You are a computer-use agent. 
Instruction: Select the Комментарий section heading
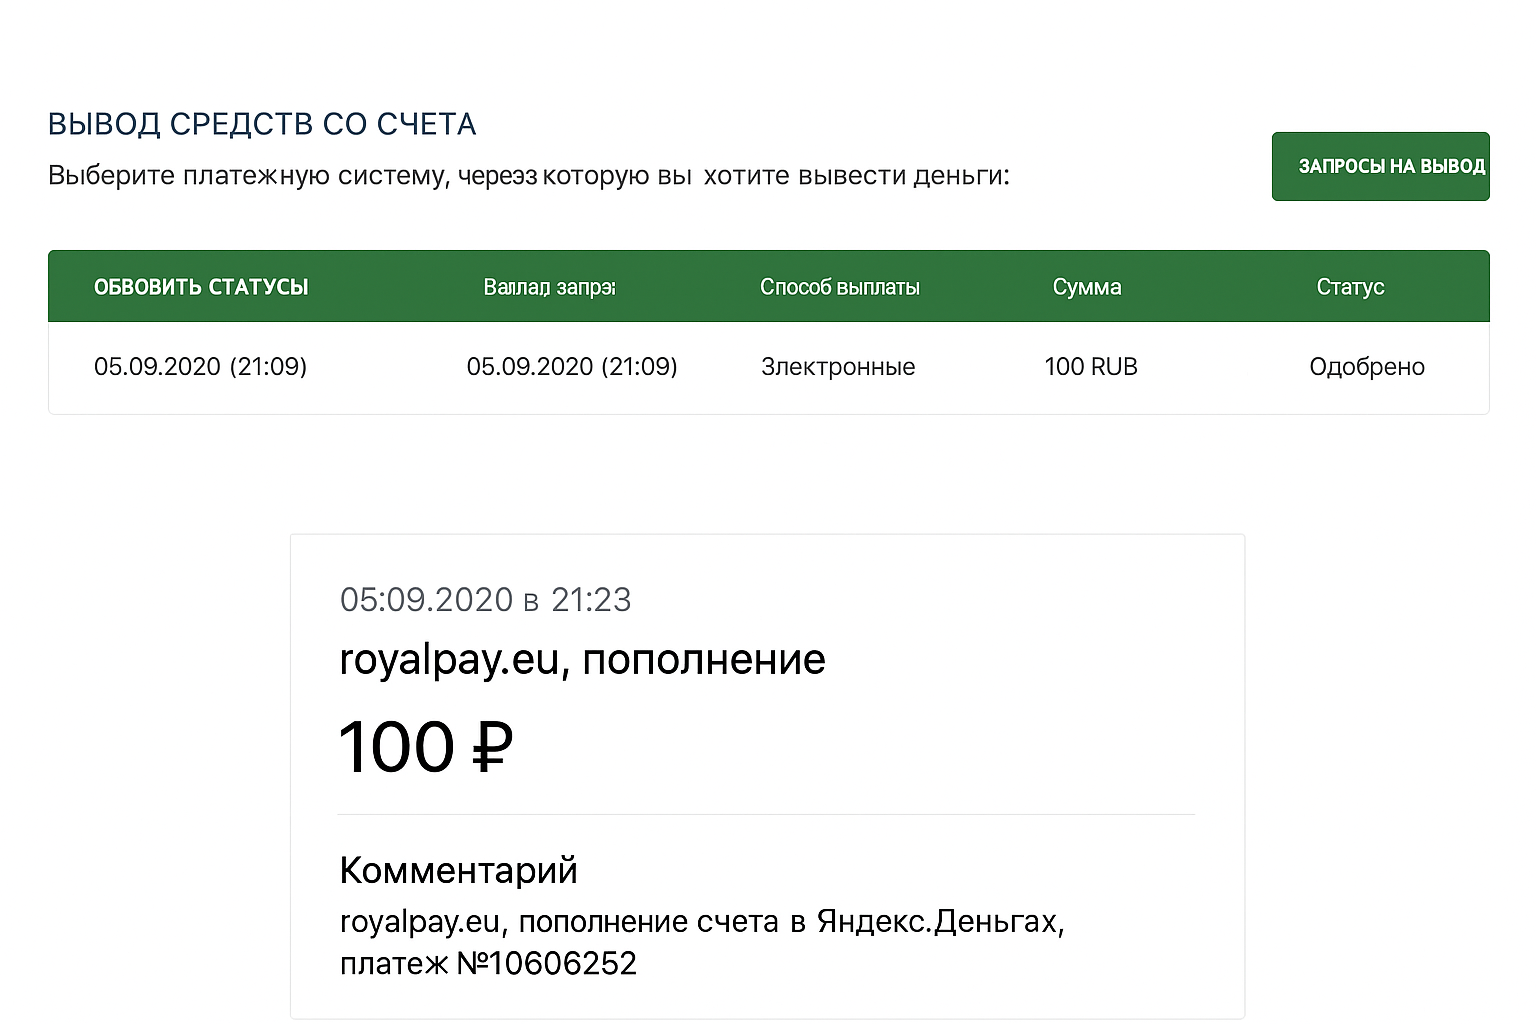coord(458,870)
